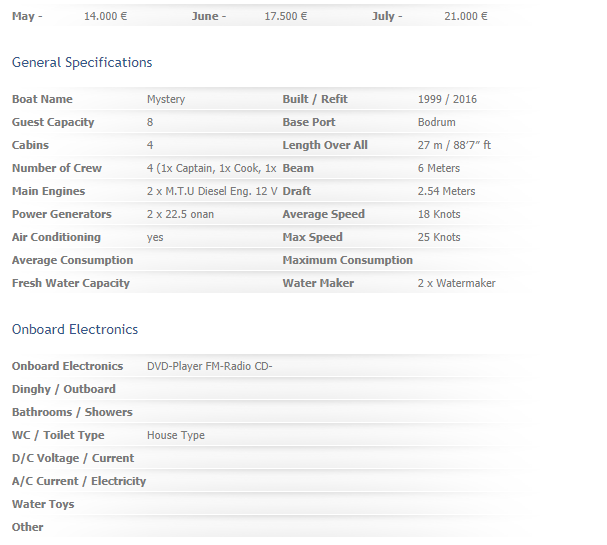Click the Water Toys row label
This screenshot has height=545, width=607.
pyautogui.click(x=43, y=504)
